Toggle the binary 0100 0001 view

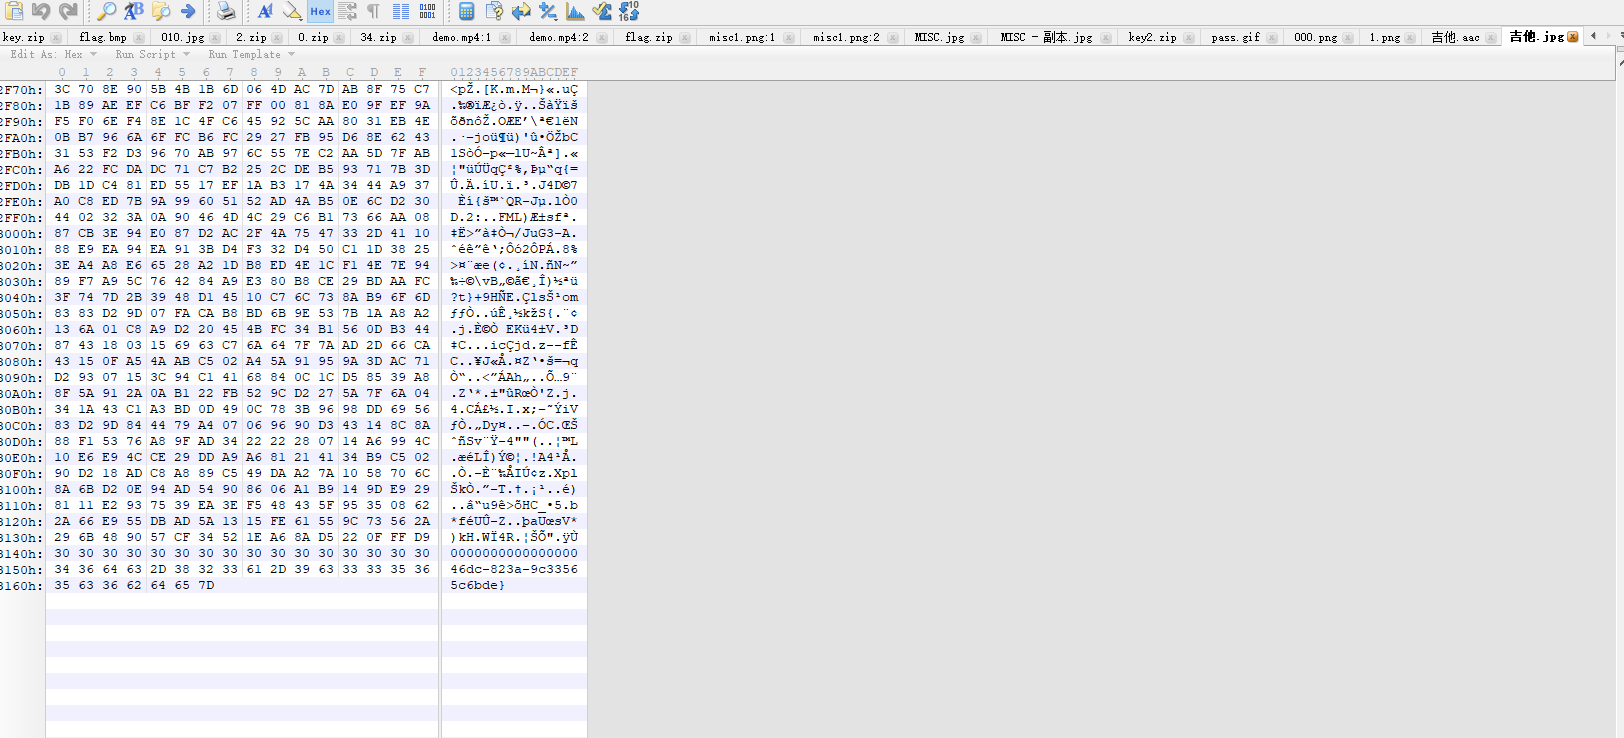click(x=427, y=11)
